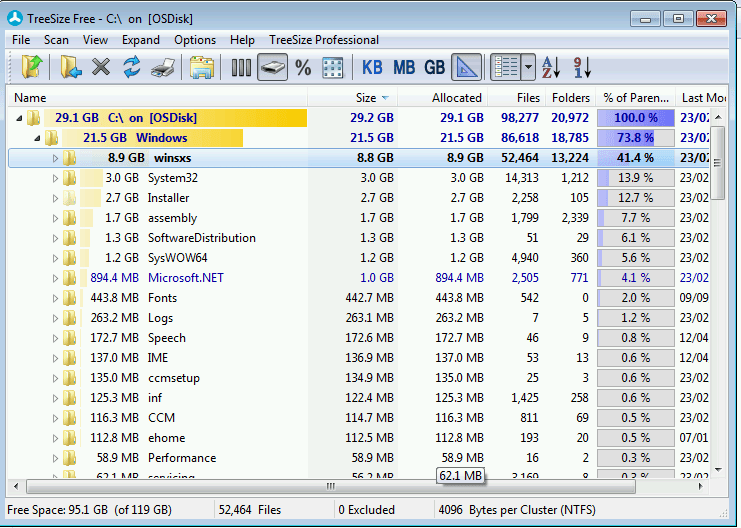
Task: Click the vertical scrollbar down arrow
Action: pyautogui.click(x=718, y=469)
